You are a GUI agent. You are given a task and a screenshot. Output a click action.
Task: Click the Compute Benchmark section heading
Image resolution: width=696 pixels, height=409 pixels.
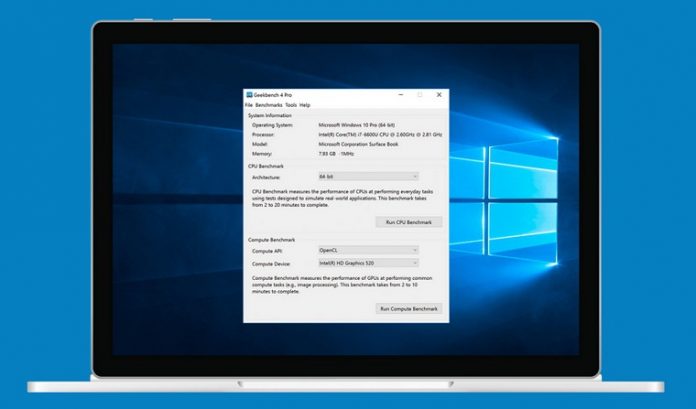271,240
